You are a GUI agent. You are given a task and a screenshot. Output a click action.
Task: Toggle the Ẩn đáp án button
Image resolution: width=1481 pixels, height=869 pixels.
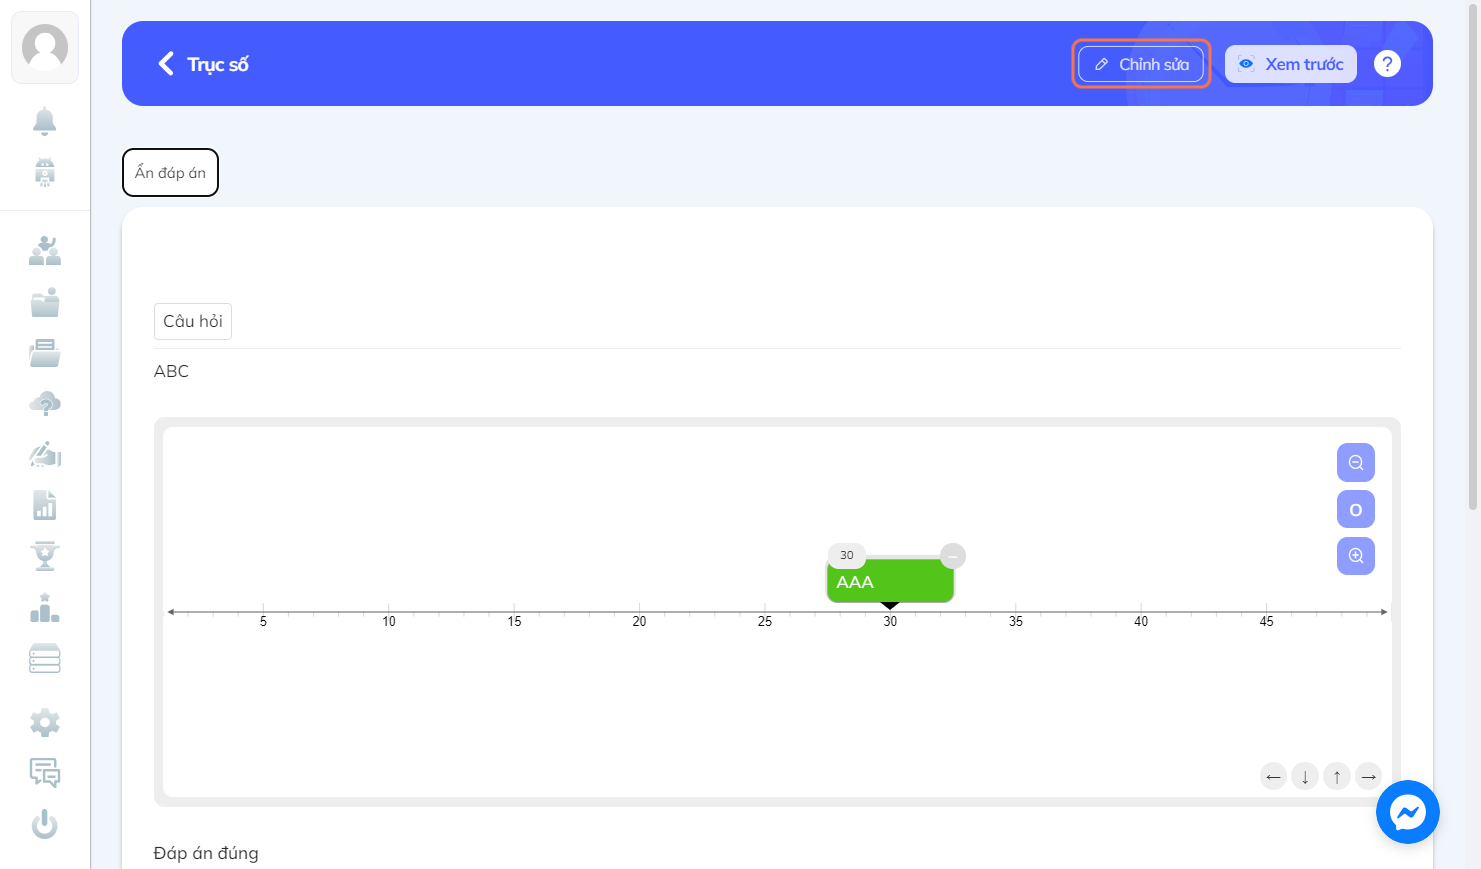click(x=170, y=173)
